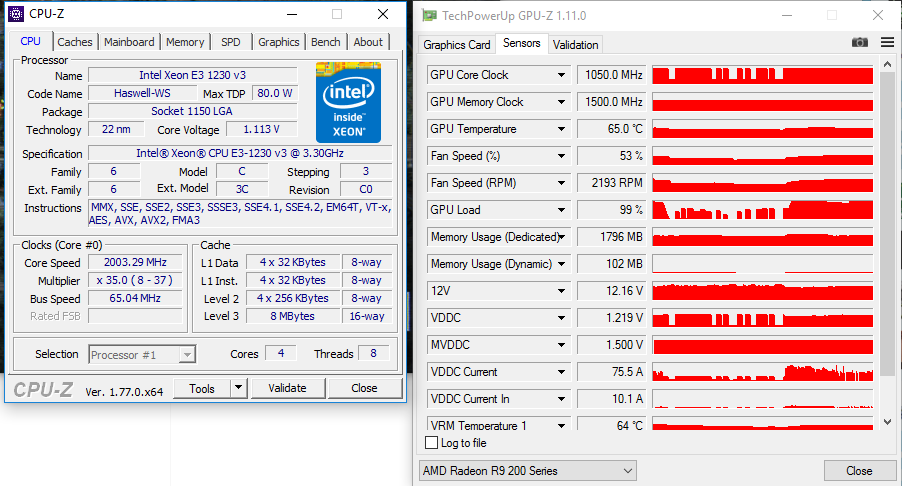
Task: Click the GPU-Z sensor list scrollbar thumb
Action: [887, 226]
